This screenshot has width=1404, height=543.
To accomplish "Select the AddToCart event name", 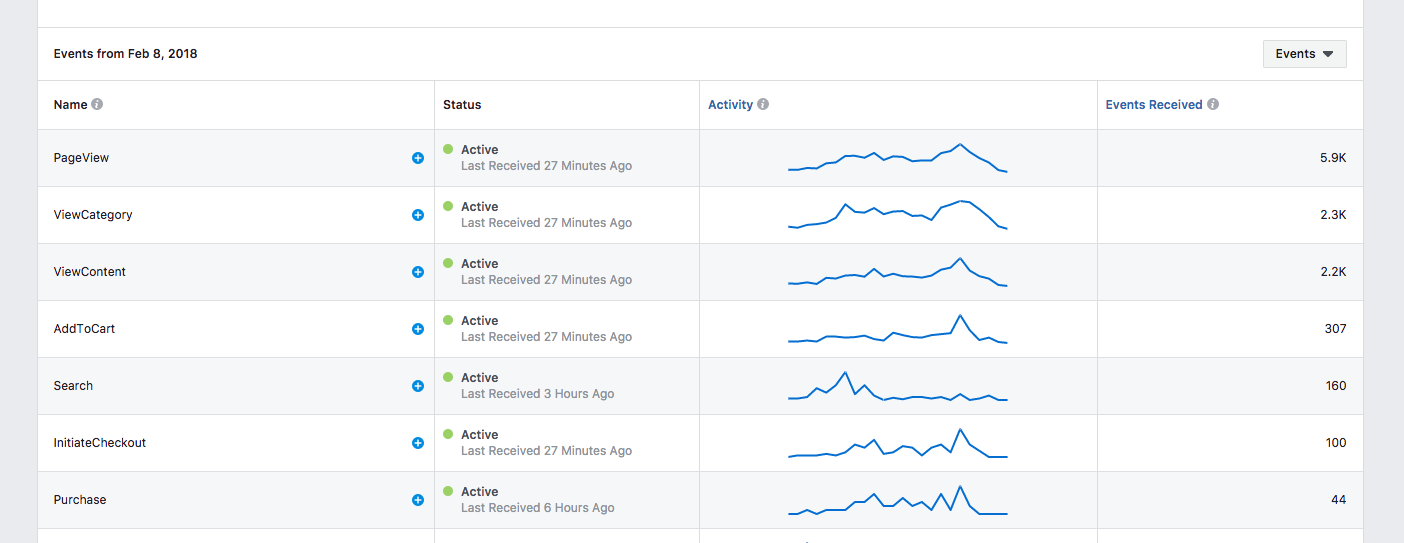I will point(84,329).
